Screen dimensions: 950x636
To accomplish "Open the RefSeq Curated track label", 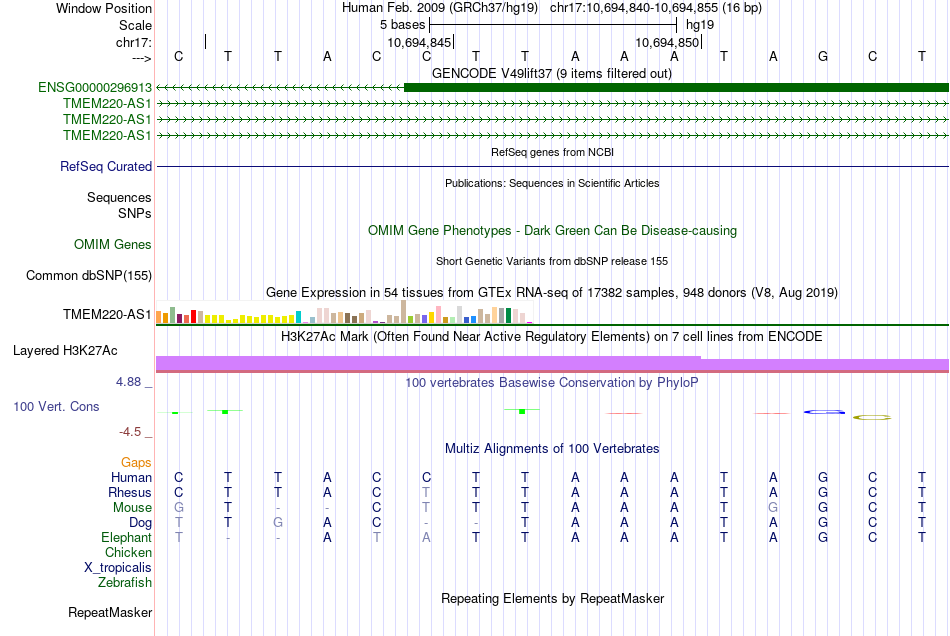I will pos(105,167).
